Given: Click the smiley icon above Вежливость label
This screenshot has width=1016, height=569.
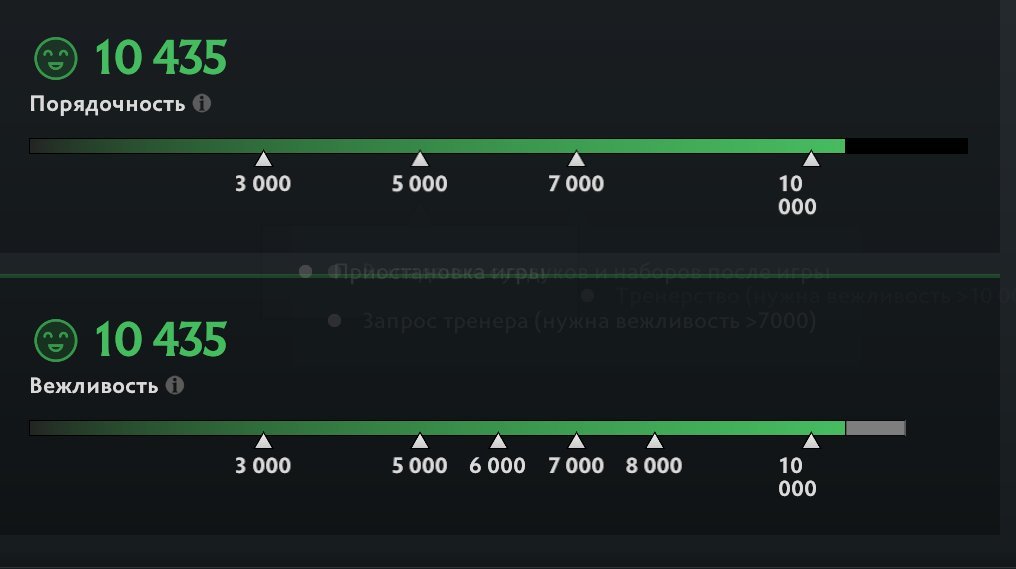Looking at the screenshot, I should (56, 341).
